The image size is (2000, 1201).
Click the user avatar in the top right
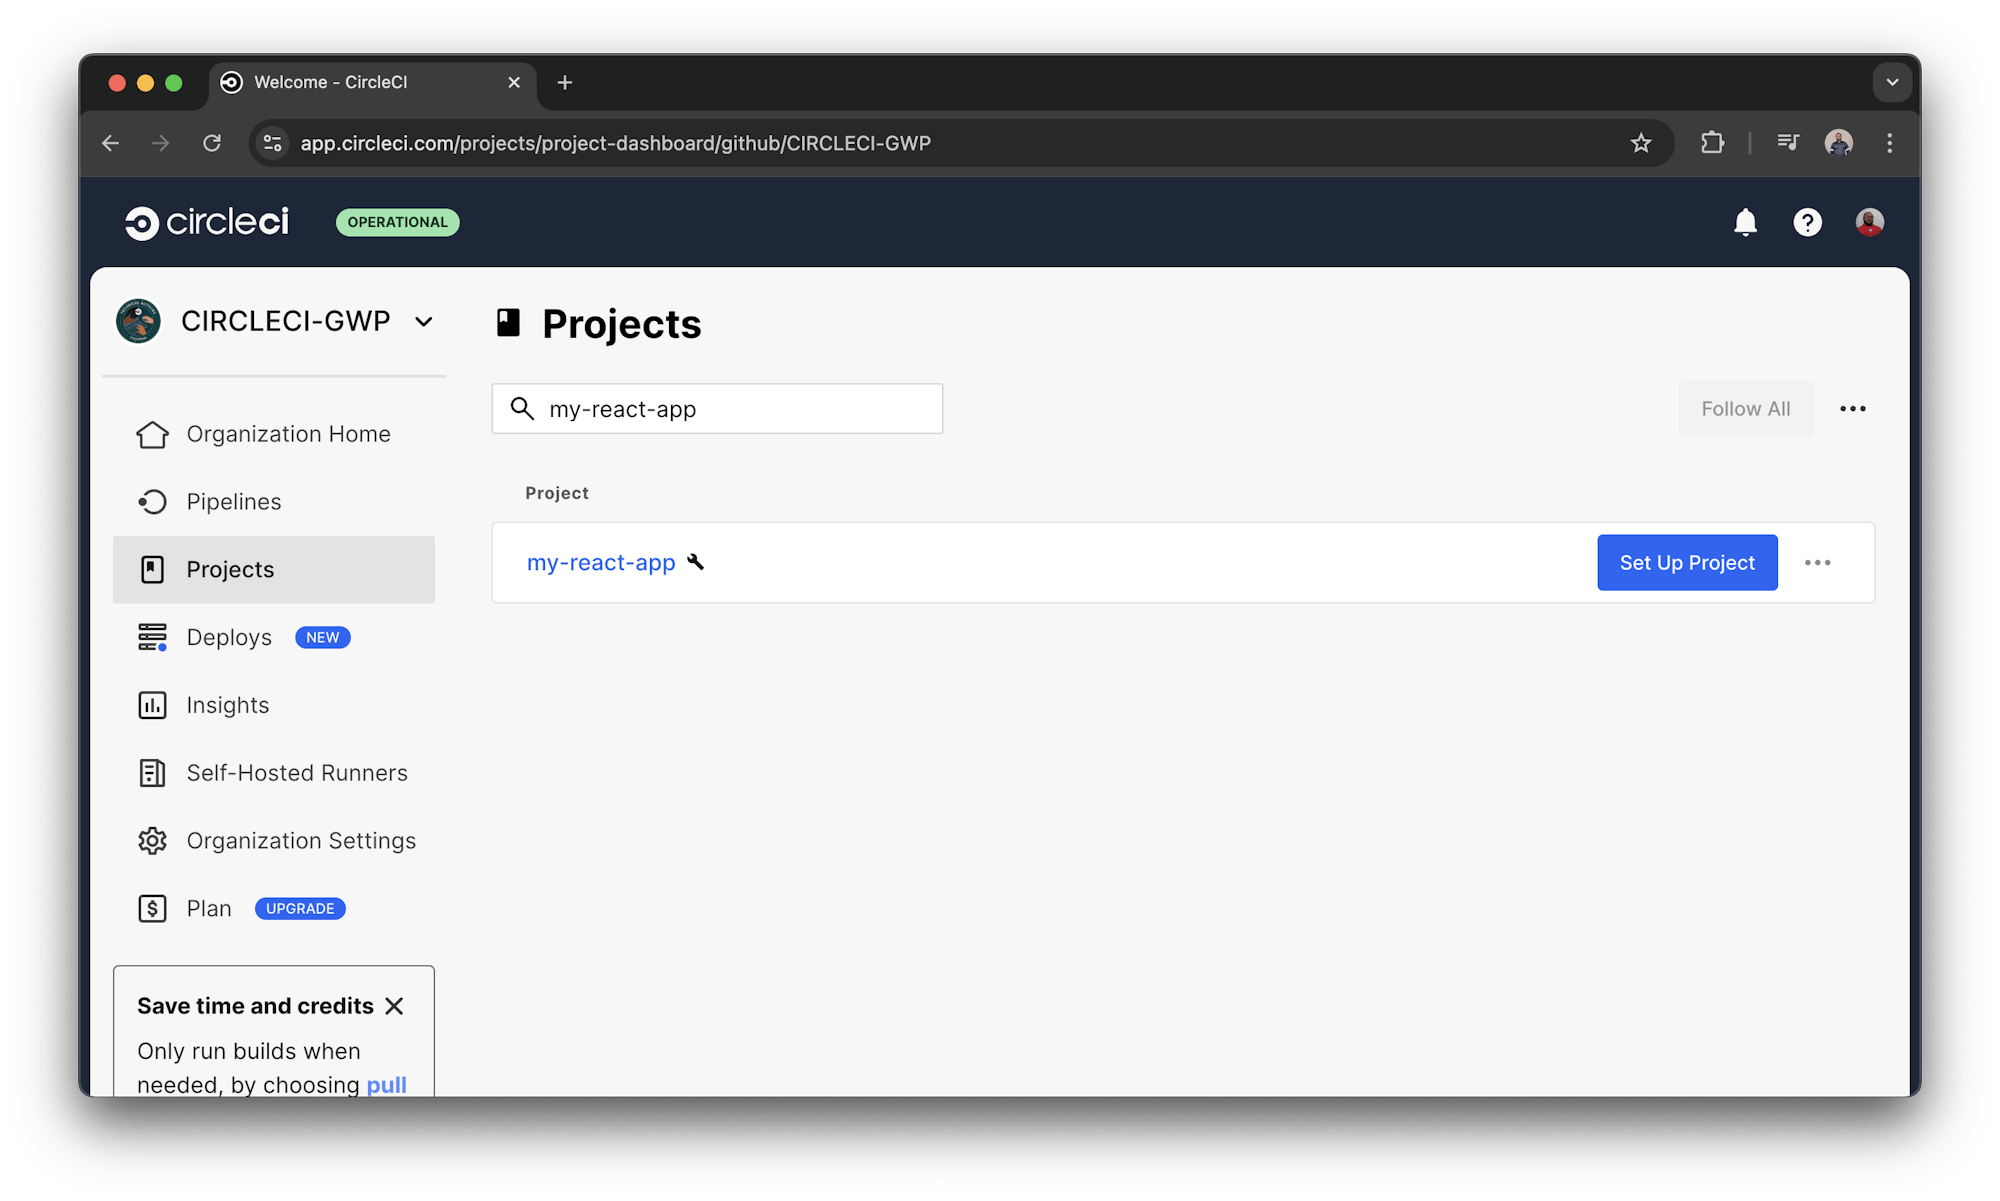point(1869,222)
